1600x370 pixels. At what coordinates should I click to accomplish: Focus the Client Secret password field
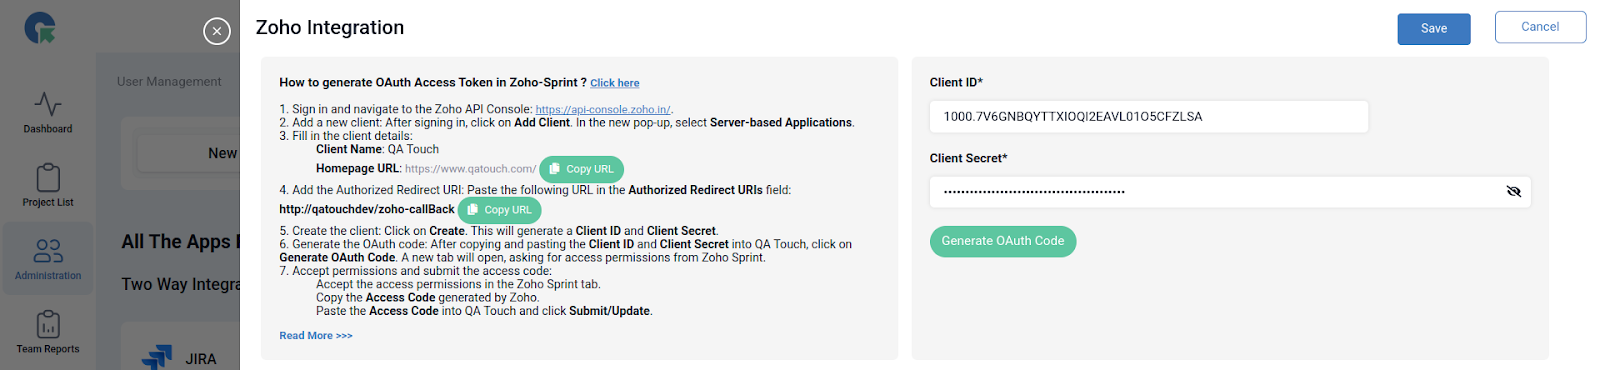pos(1230,191)
